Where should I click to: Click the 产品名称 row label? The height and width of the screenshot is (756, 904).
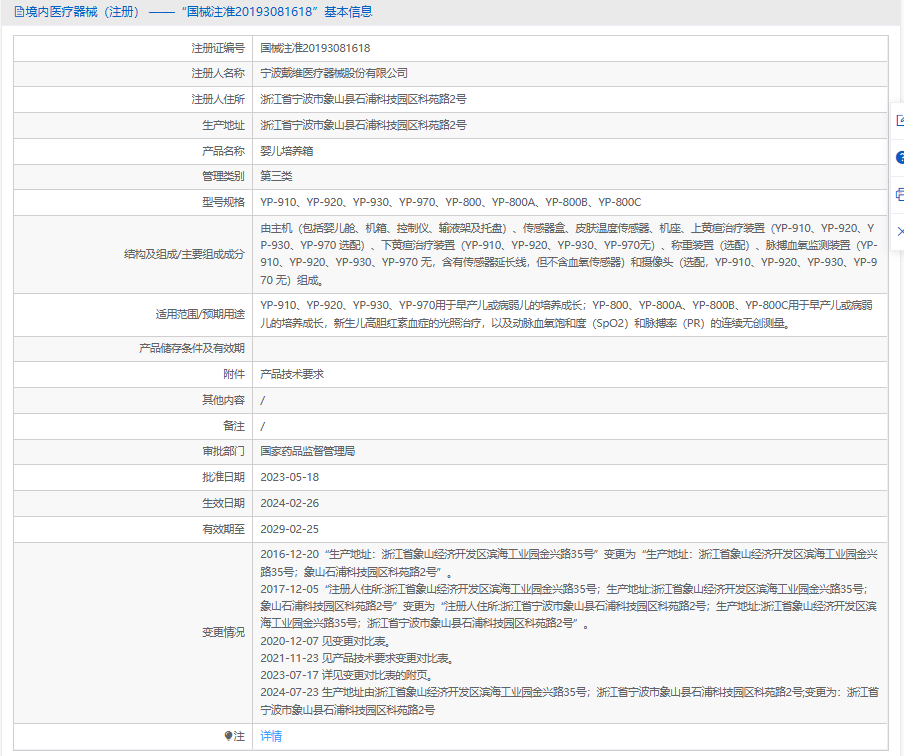(223, 151)
